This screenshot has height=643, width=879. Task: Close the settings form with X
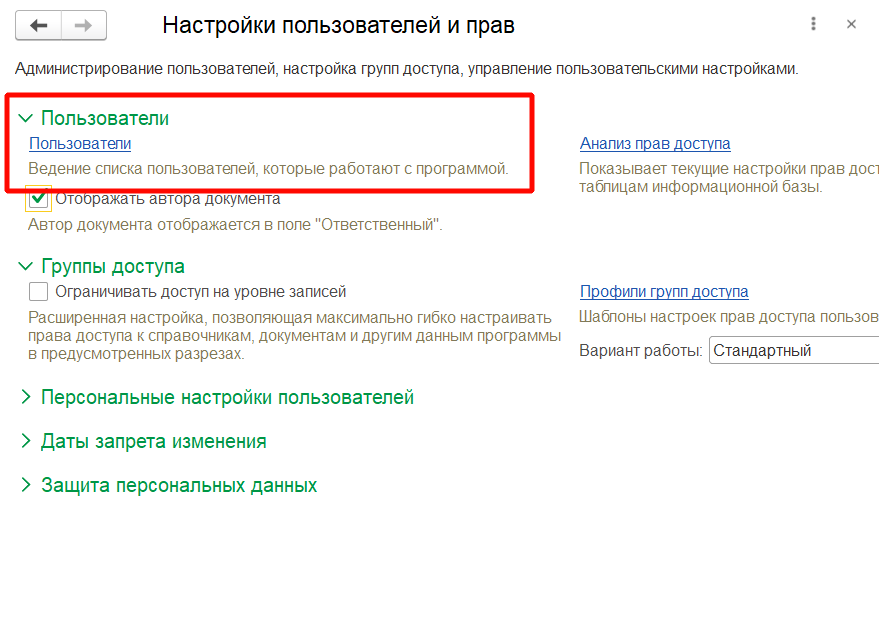pos(851,24)
